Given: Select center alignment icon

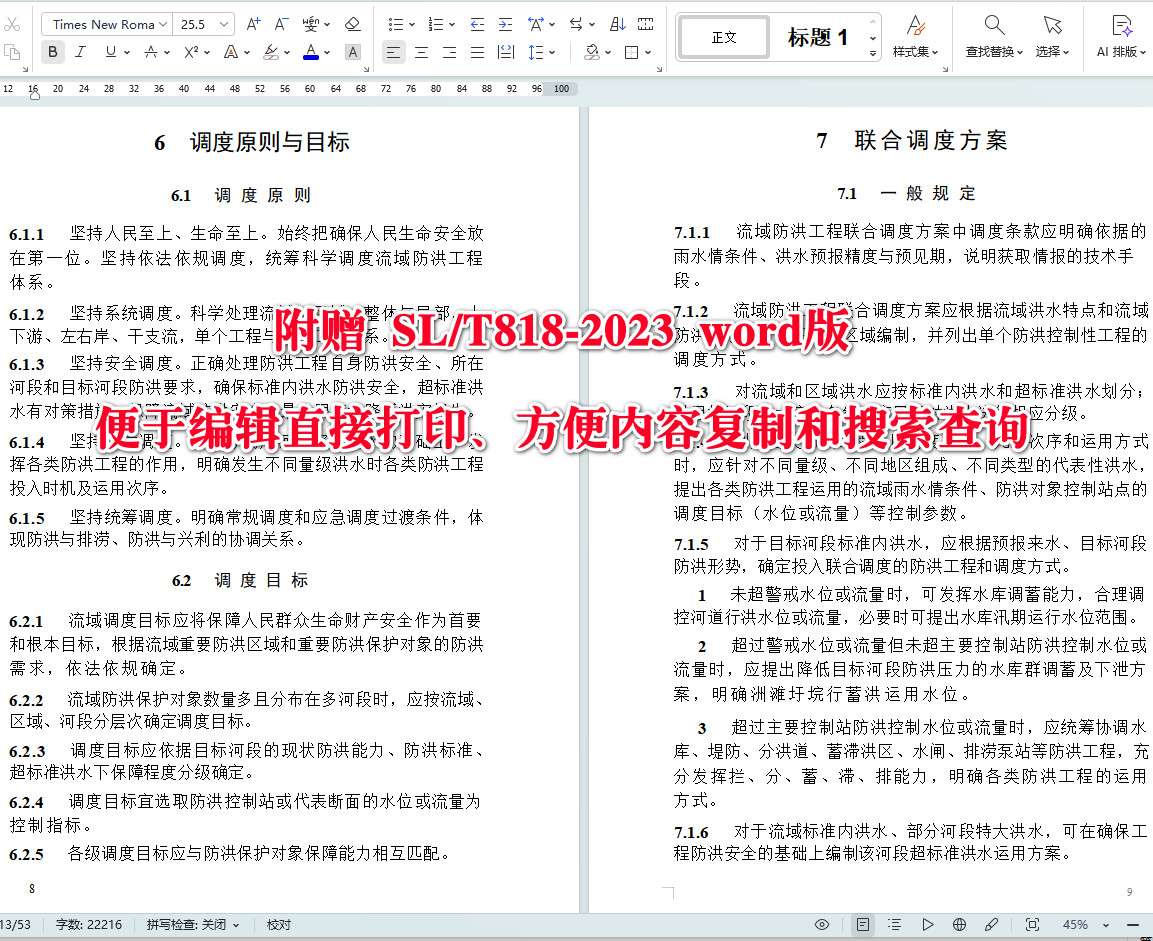Looking at the screenshot, I should click(421, 52).
